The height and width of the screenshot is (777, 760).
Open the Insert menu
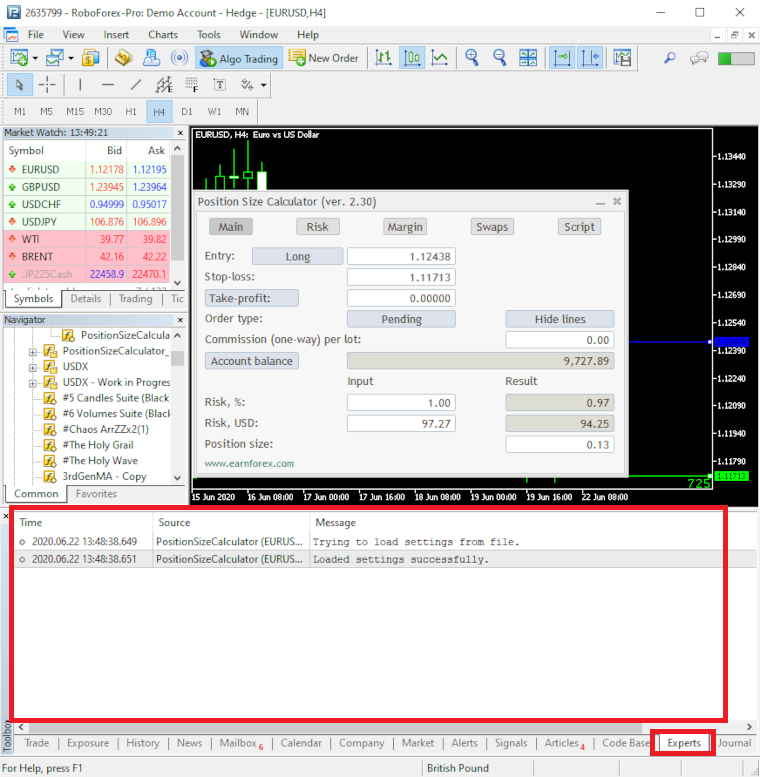[x=116, y=35]
